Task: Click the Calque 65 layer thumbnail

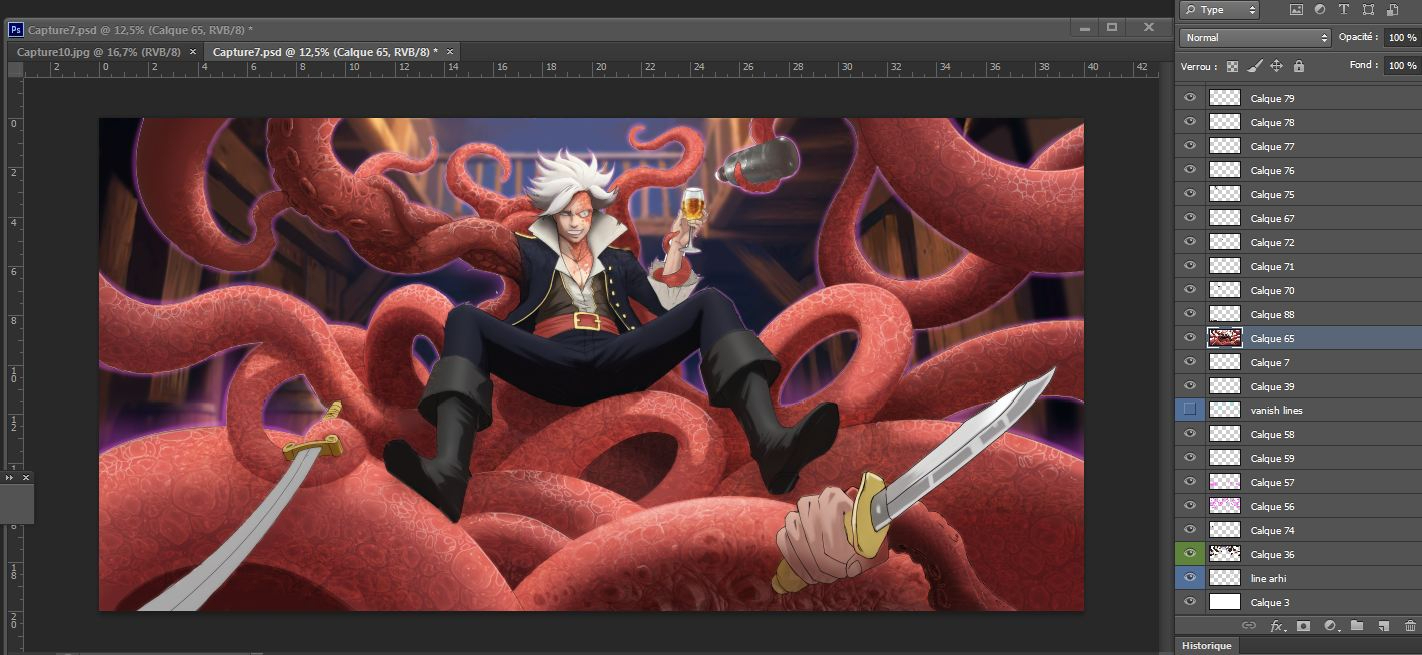Action: pos(1225,338)
